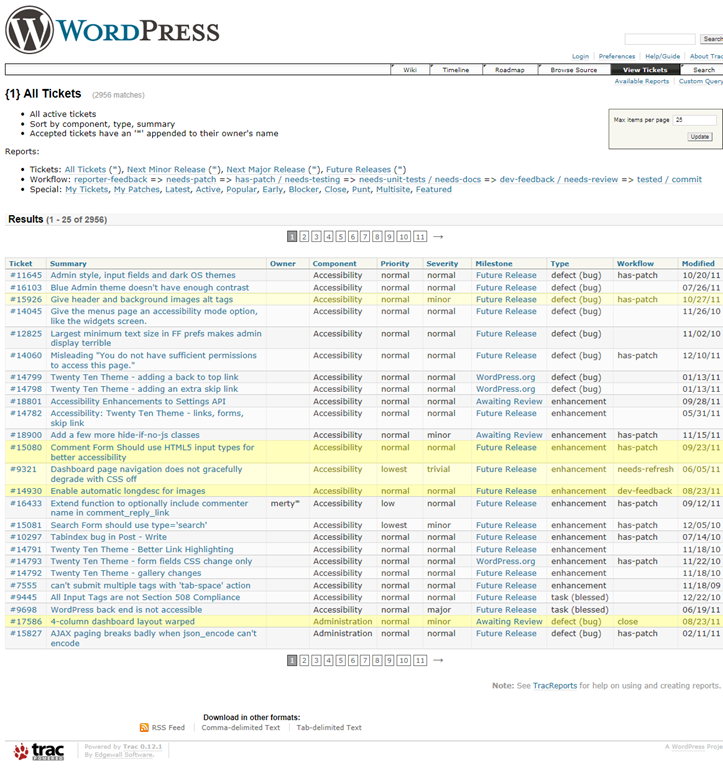The height and width of the screenshot is (768, 723).
Task: Open ticket #9698
Action: (24, 610)
